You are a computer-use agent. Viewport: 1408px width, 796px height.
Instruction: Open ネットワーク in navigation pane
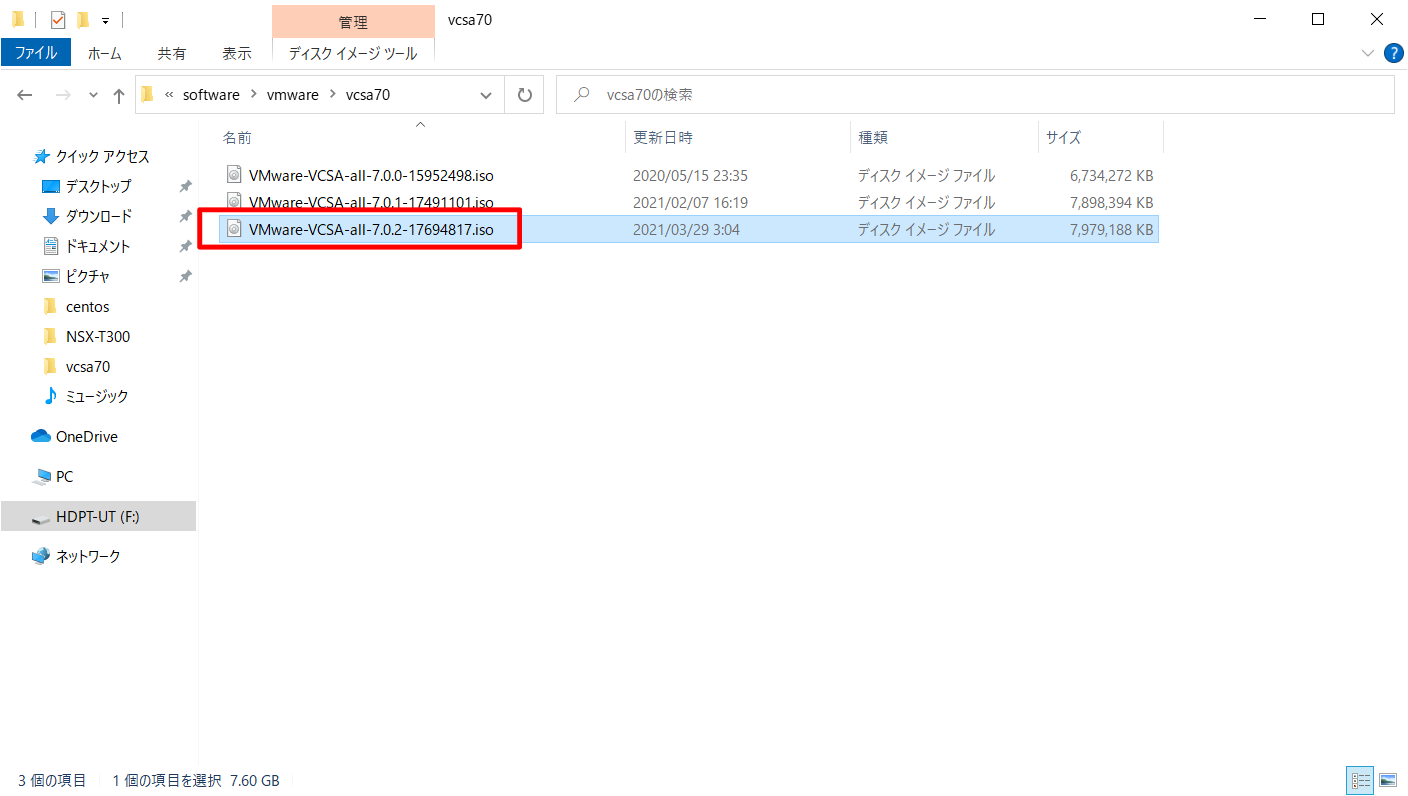click(x=88, y=556)
